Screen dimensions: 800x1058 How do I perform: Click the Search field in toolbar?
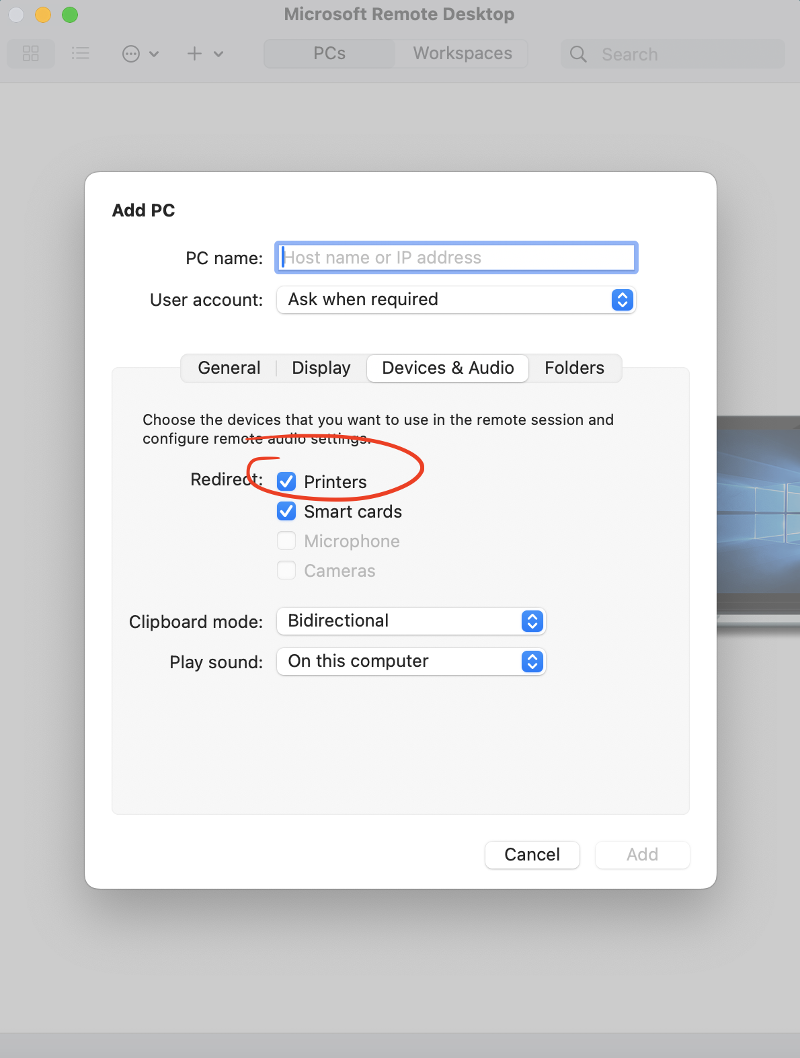[673, 54]
